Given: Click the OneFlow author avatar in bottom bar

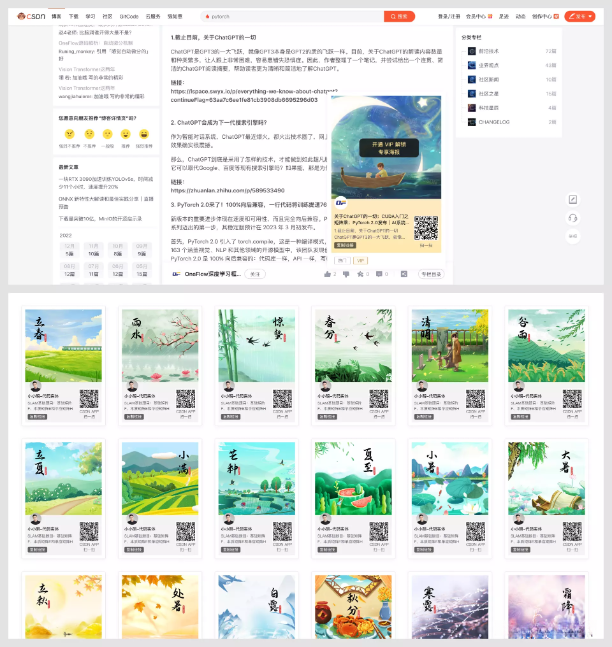Looking at the screenshot, I should pyautogui.click(x=176, y=274).
